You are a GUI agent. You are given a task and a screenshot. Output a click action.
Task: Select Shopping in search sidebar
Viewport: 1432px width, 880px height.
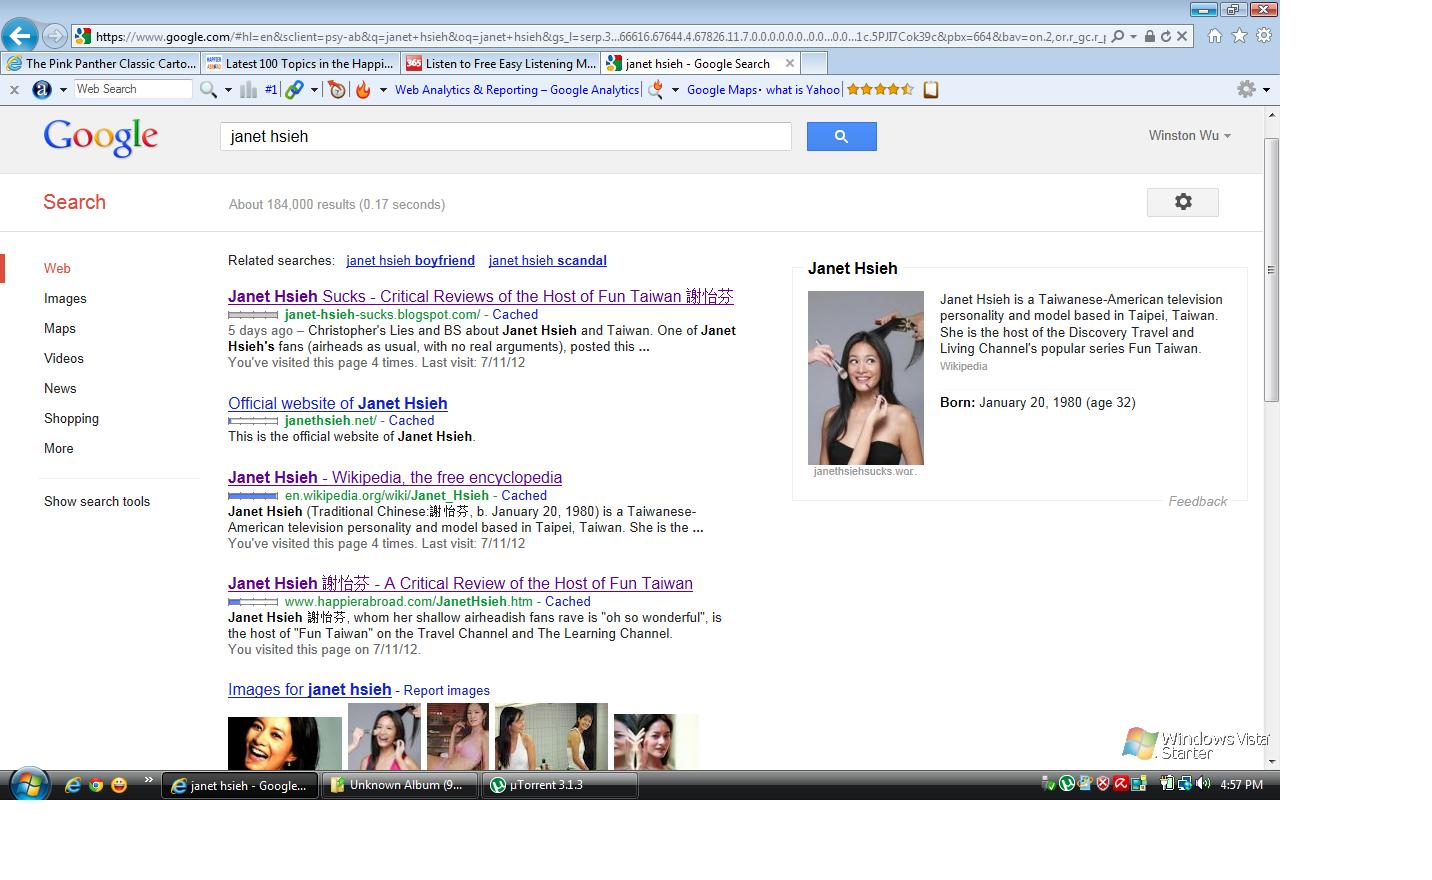[71, 418]
